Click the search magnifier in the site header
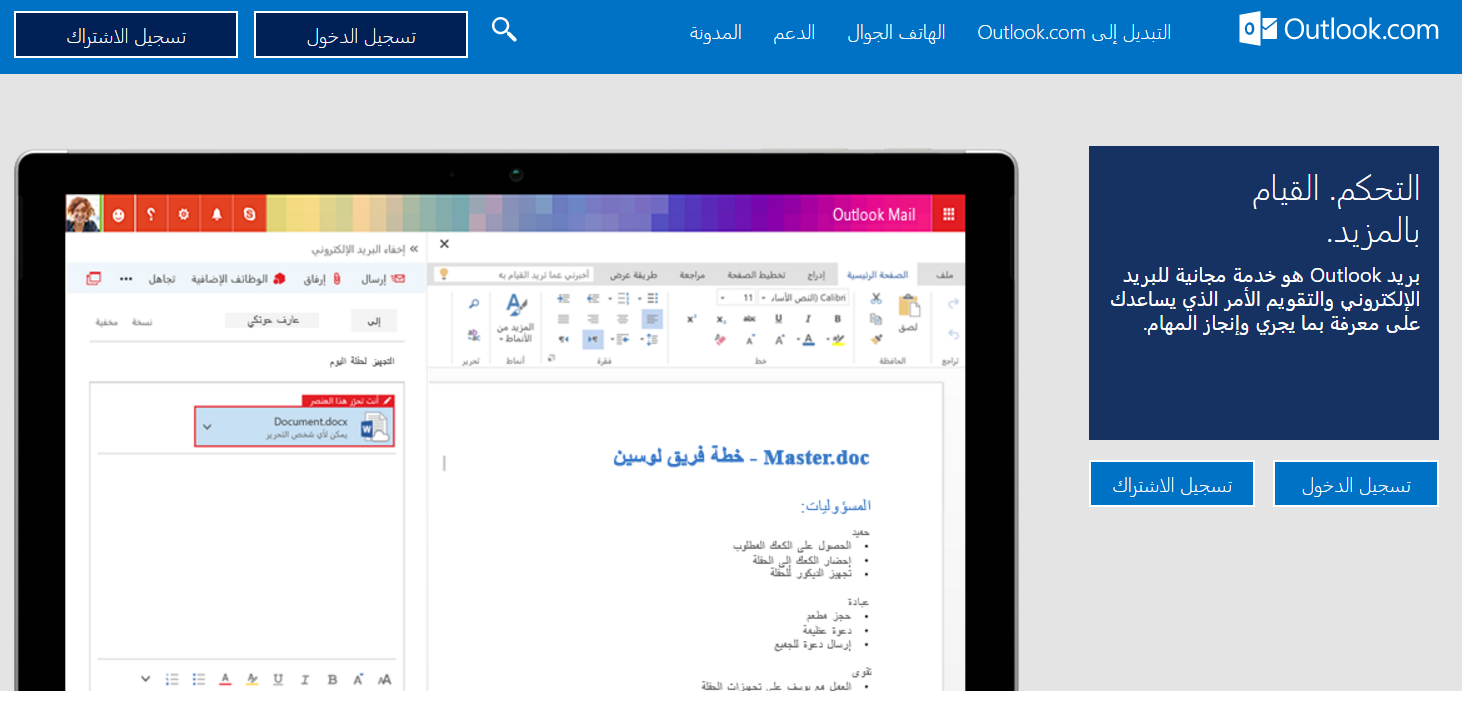The width and height of the screenshot is (1462, 723). [504, 30]
